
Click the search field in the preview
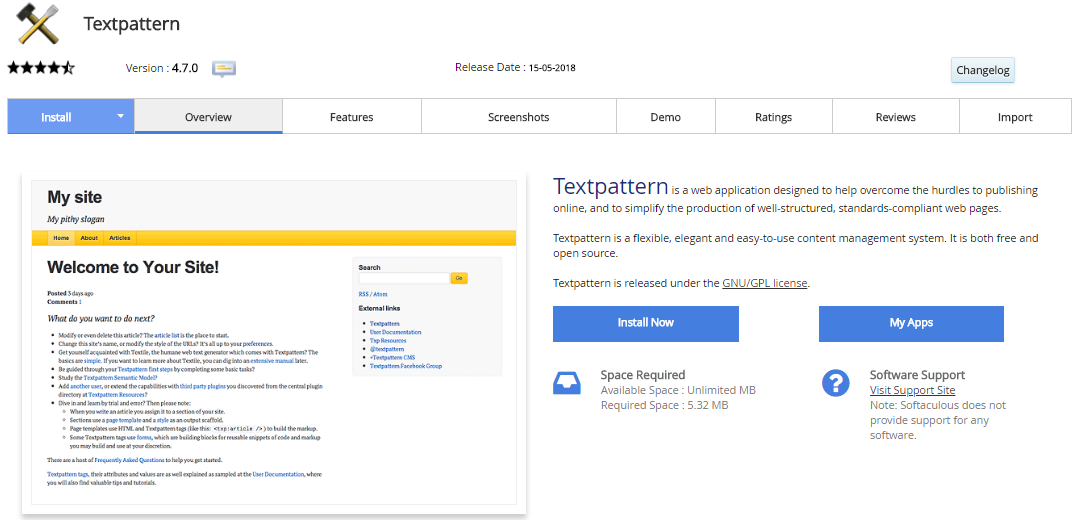pyautogui.click(x=404, y=279)
